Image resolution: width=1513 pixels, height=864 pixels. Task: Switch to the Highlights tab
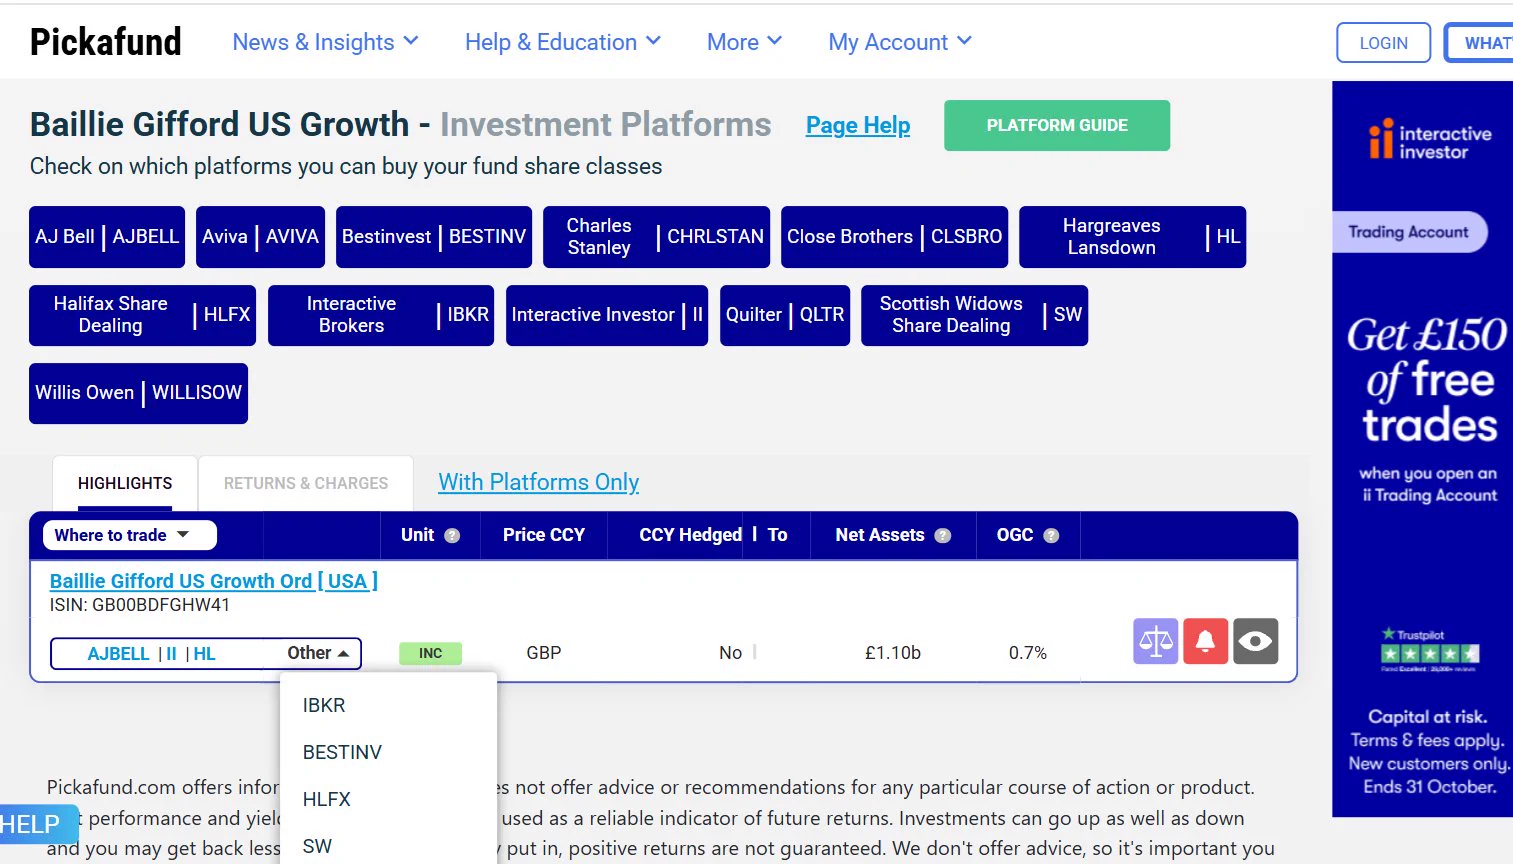point(125,483)
